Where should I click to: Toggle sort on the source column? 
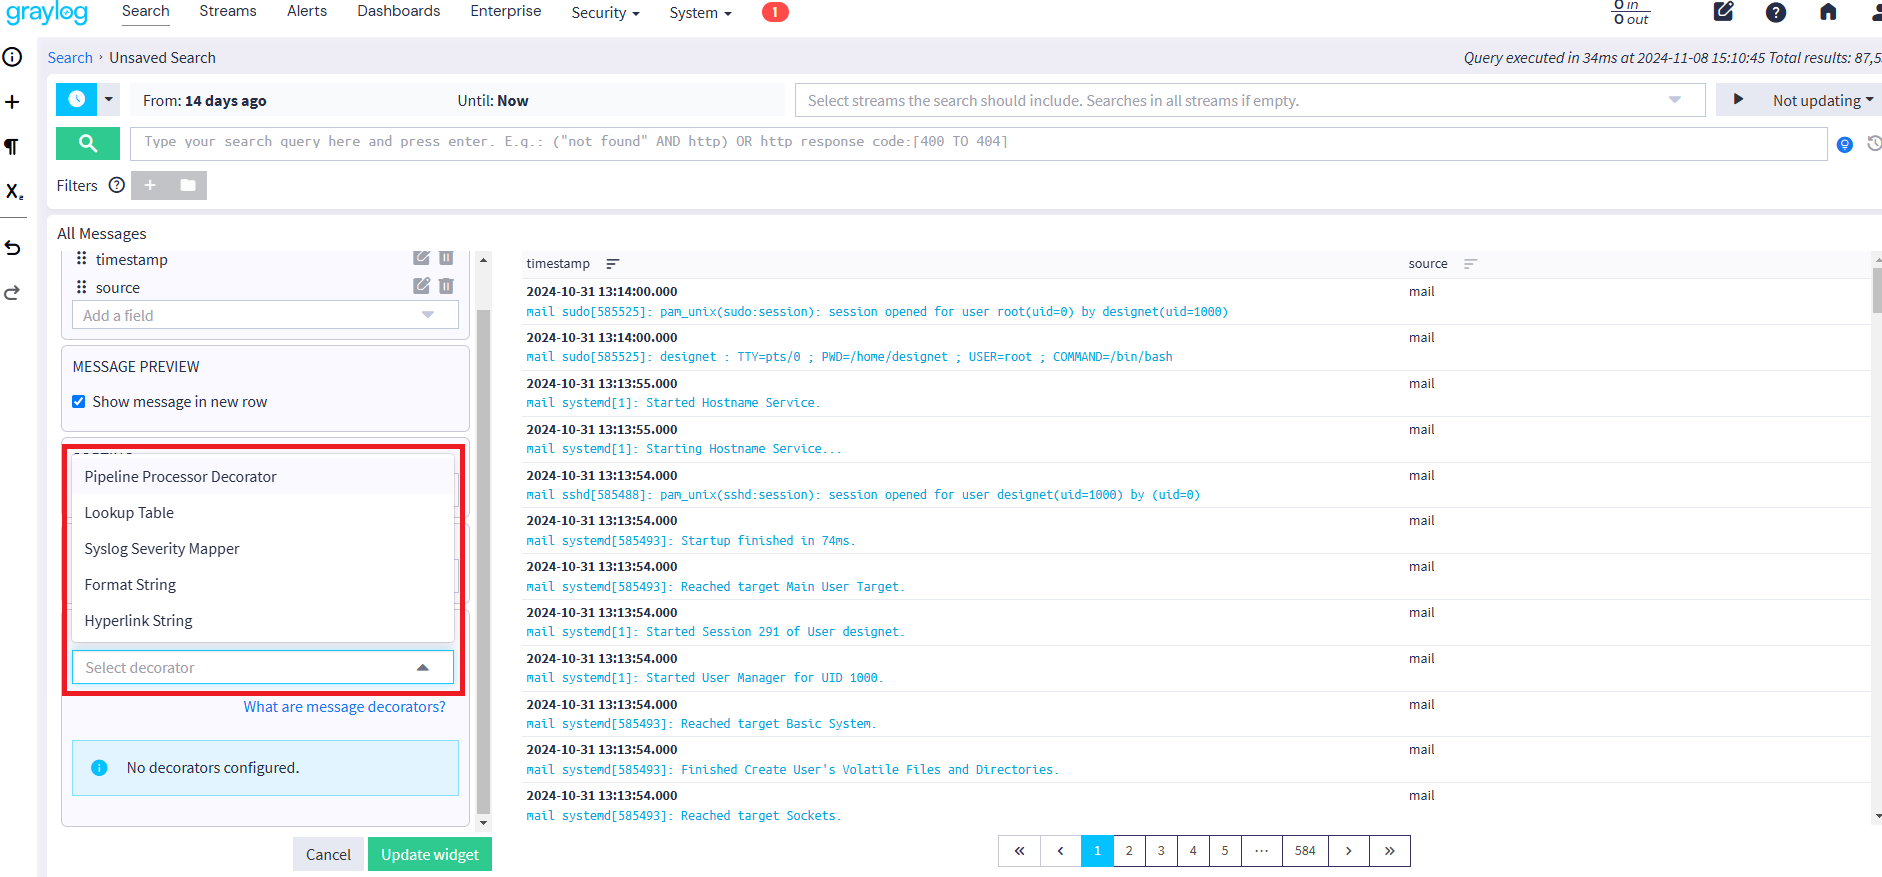point(1470,264)
